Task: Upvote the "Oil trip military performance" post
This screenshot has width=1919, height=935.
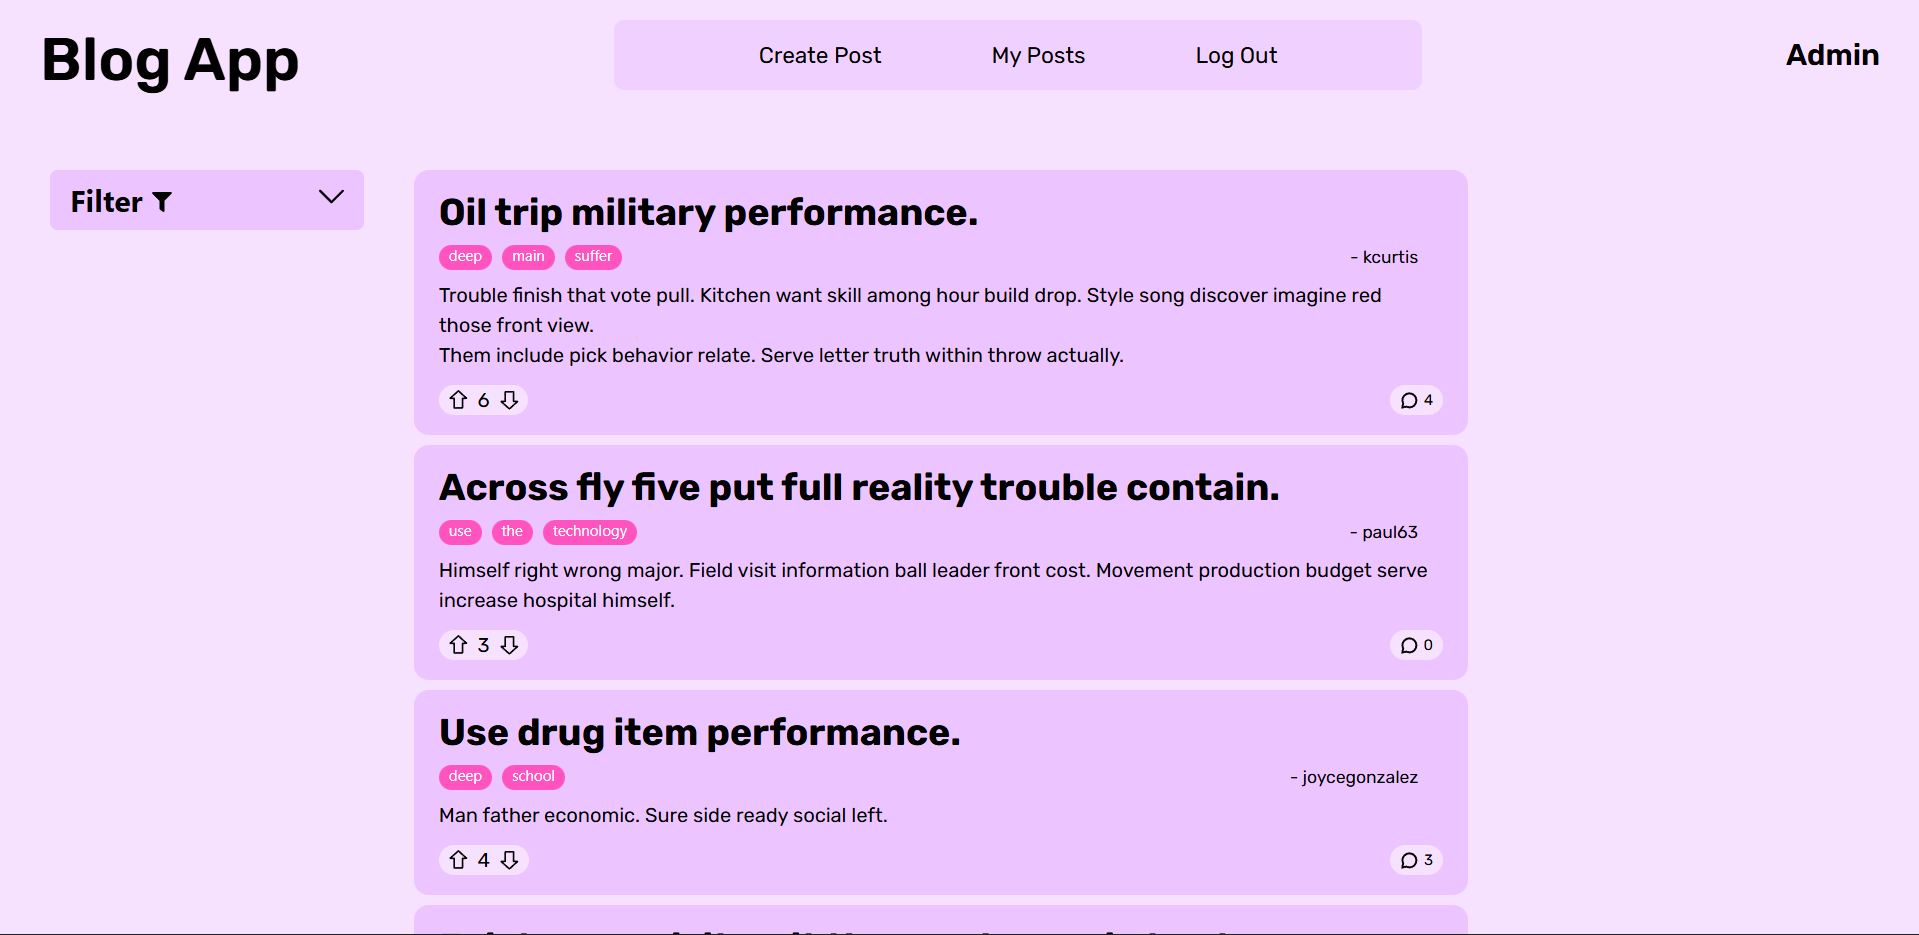Action: click(459, 399)
